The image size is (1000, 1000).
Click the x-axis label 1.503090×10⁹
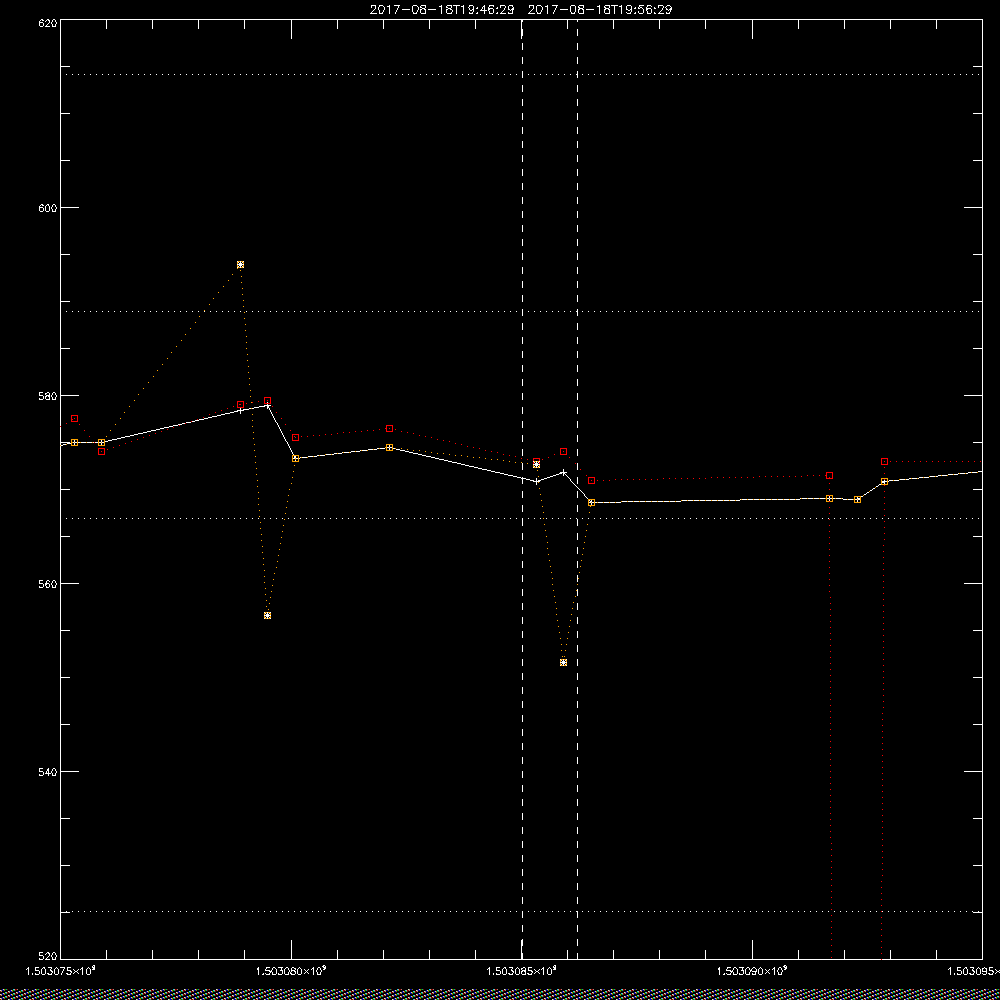coord(753,971)
